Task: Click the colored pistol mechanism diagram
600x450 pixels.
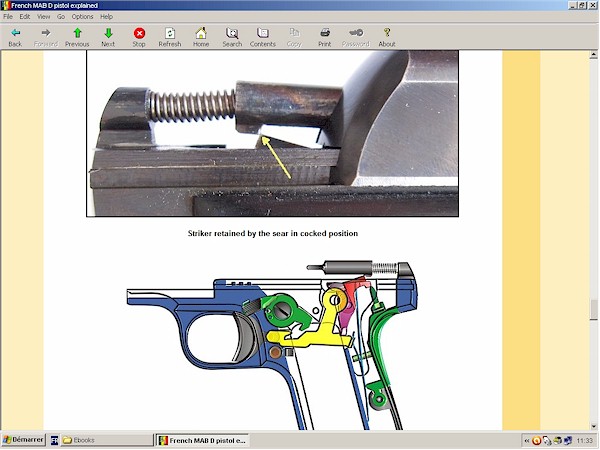Action: (x=272, y=345)
